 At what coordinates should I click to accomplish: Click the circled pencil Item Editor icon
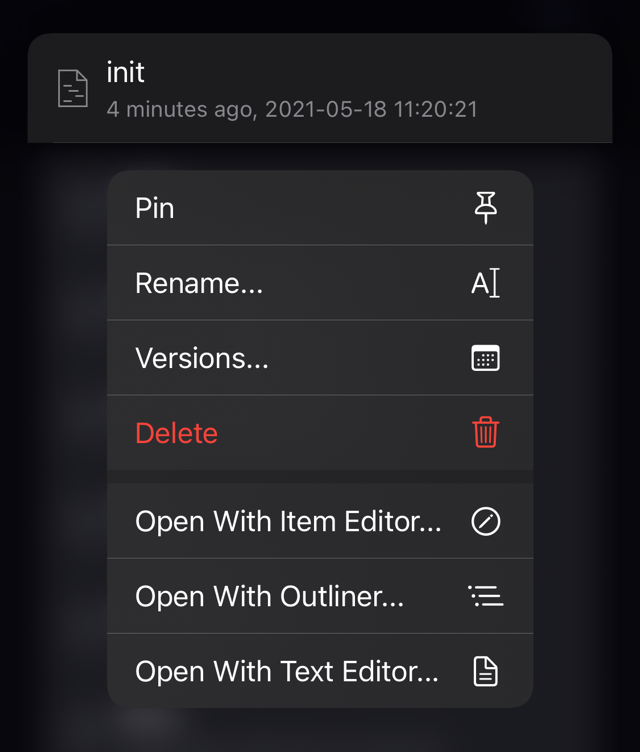tap(486, 521)
